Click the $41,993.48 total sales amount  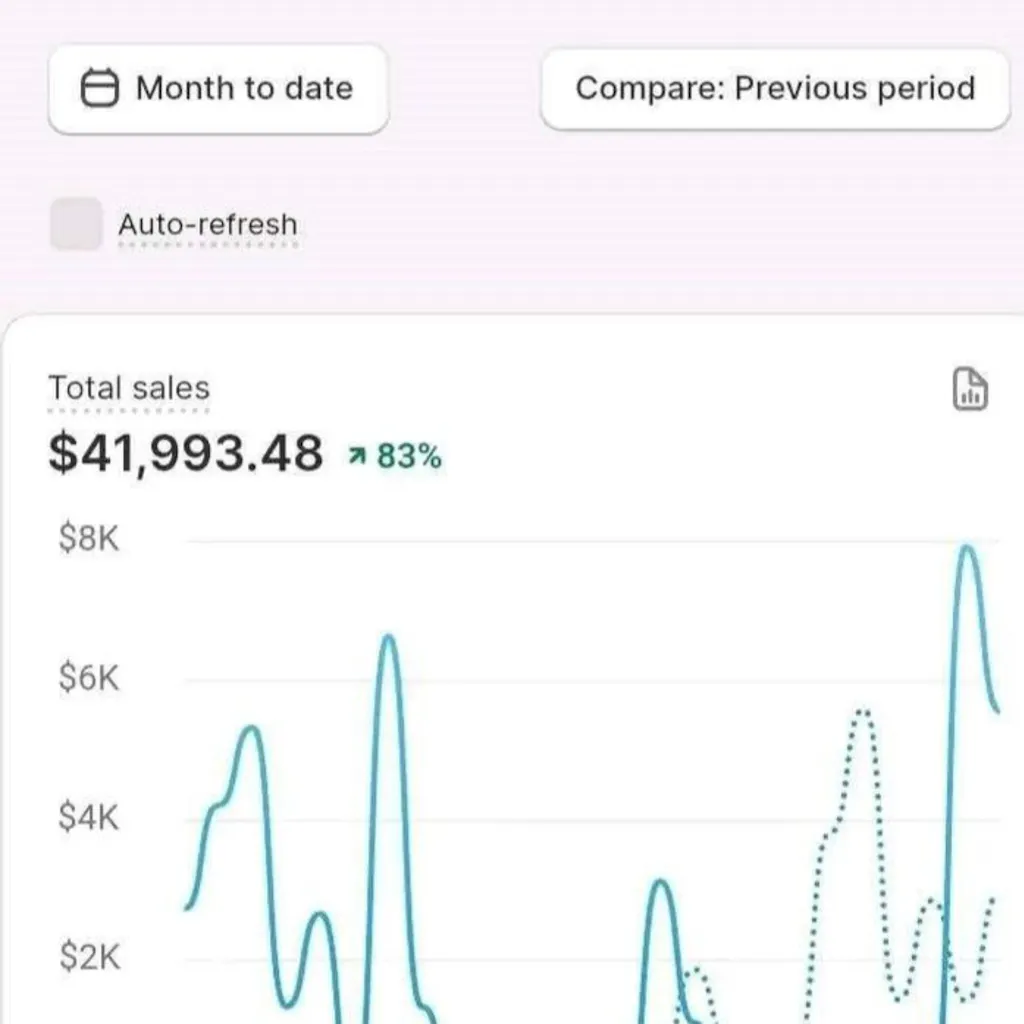click(x=186, y=453)
